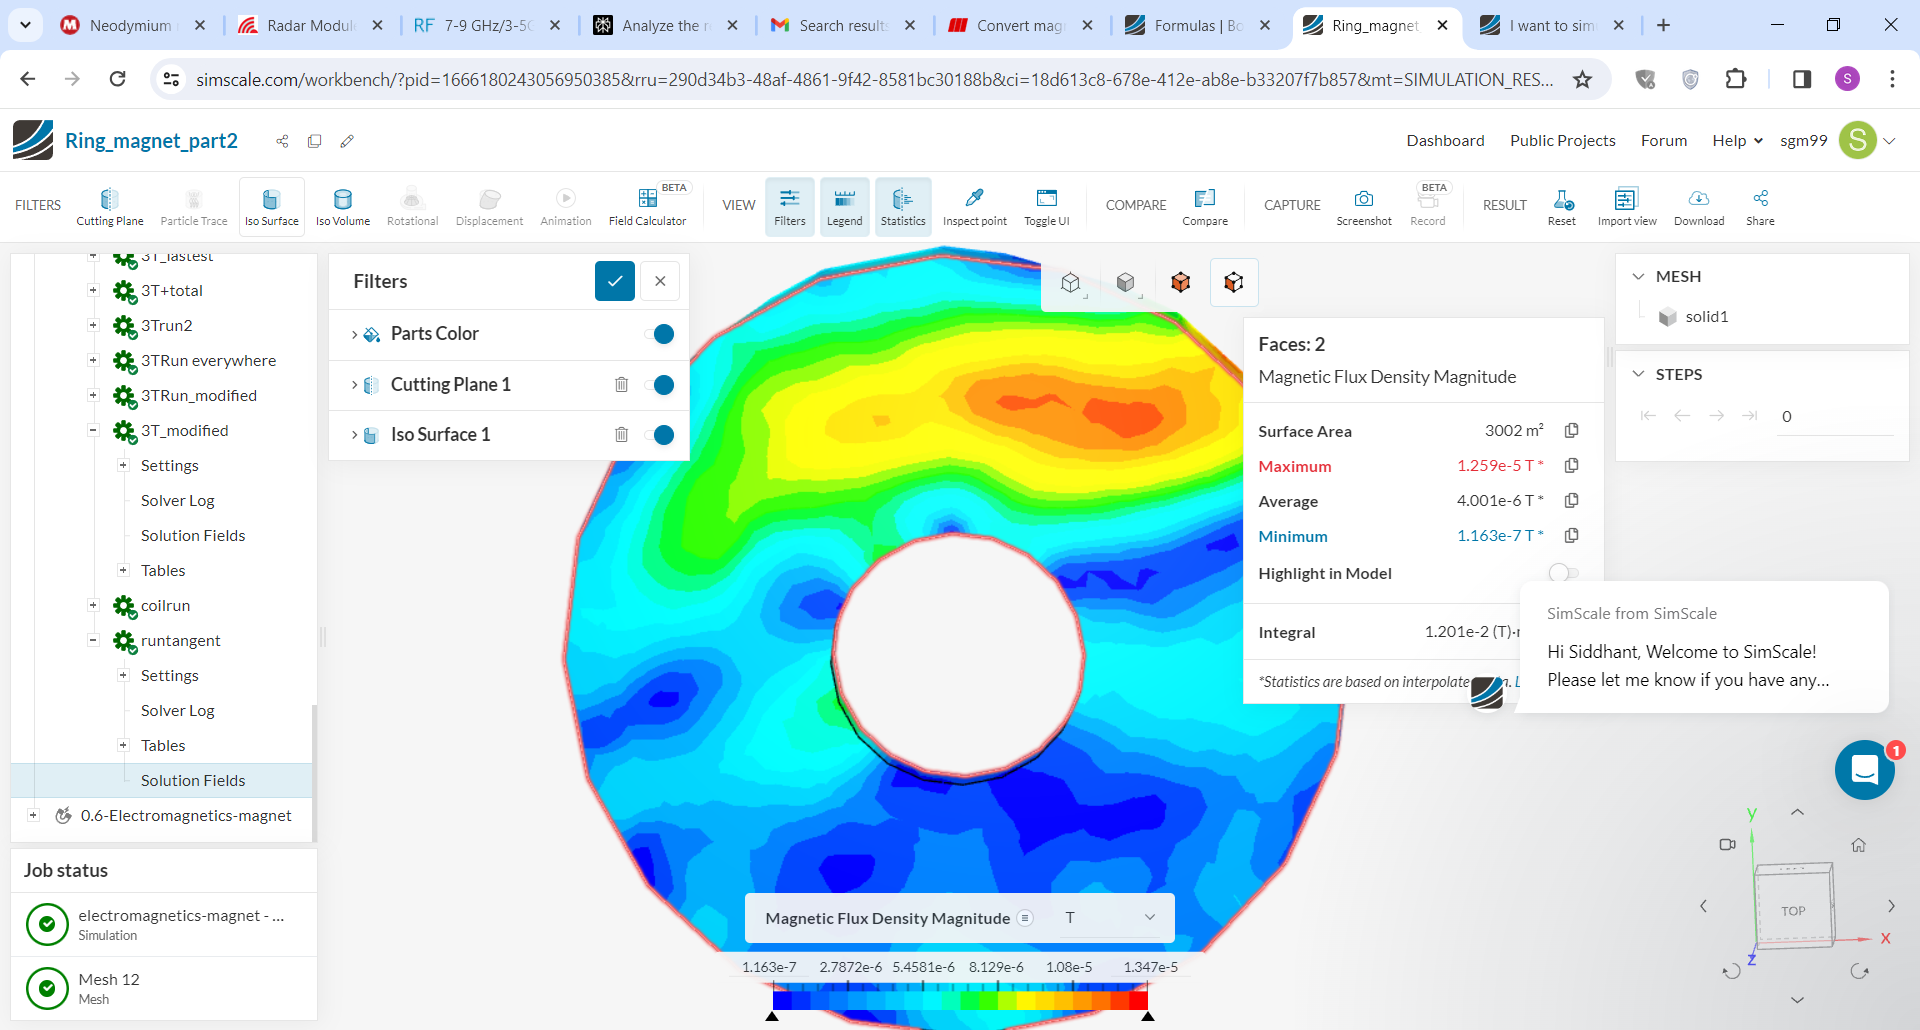Image resolution: width=1920 pixels, height=1030 pixels.
Task: Download the simulation results
Action: coord(1699,206)
